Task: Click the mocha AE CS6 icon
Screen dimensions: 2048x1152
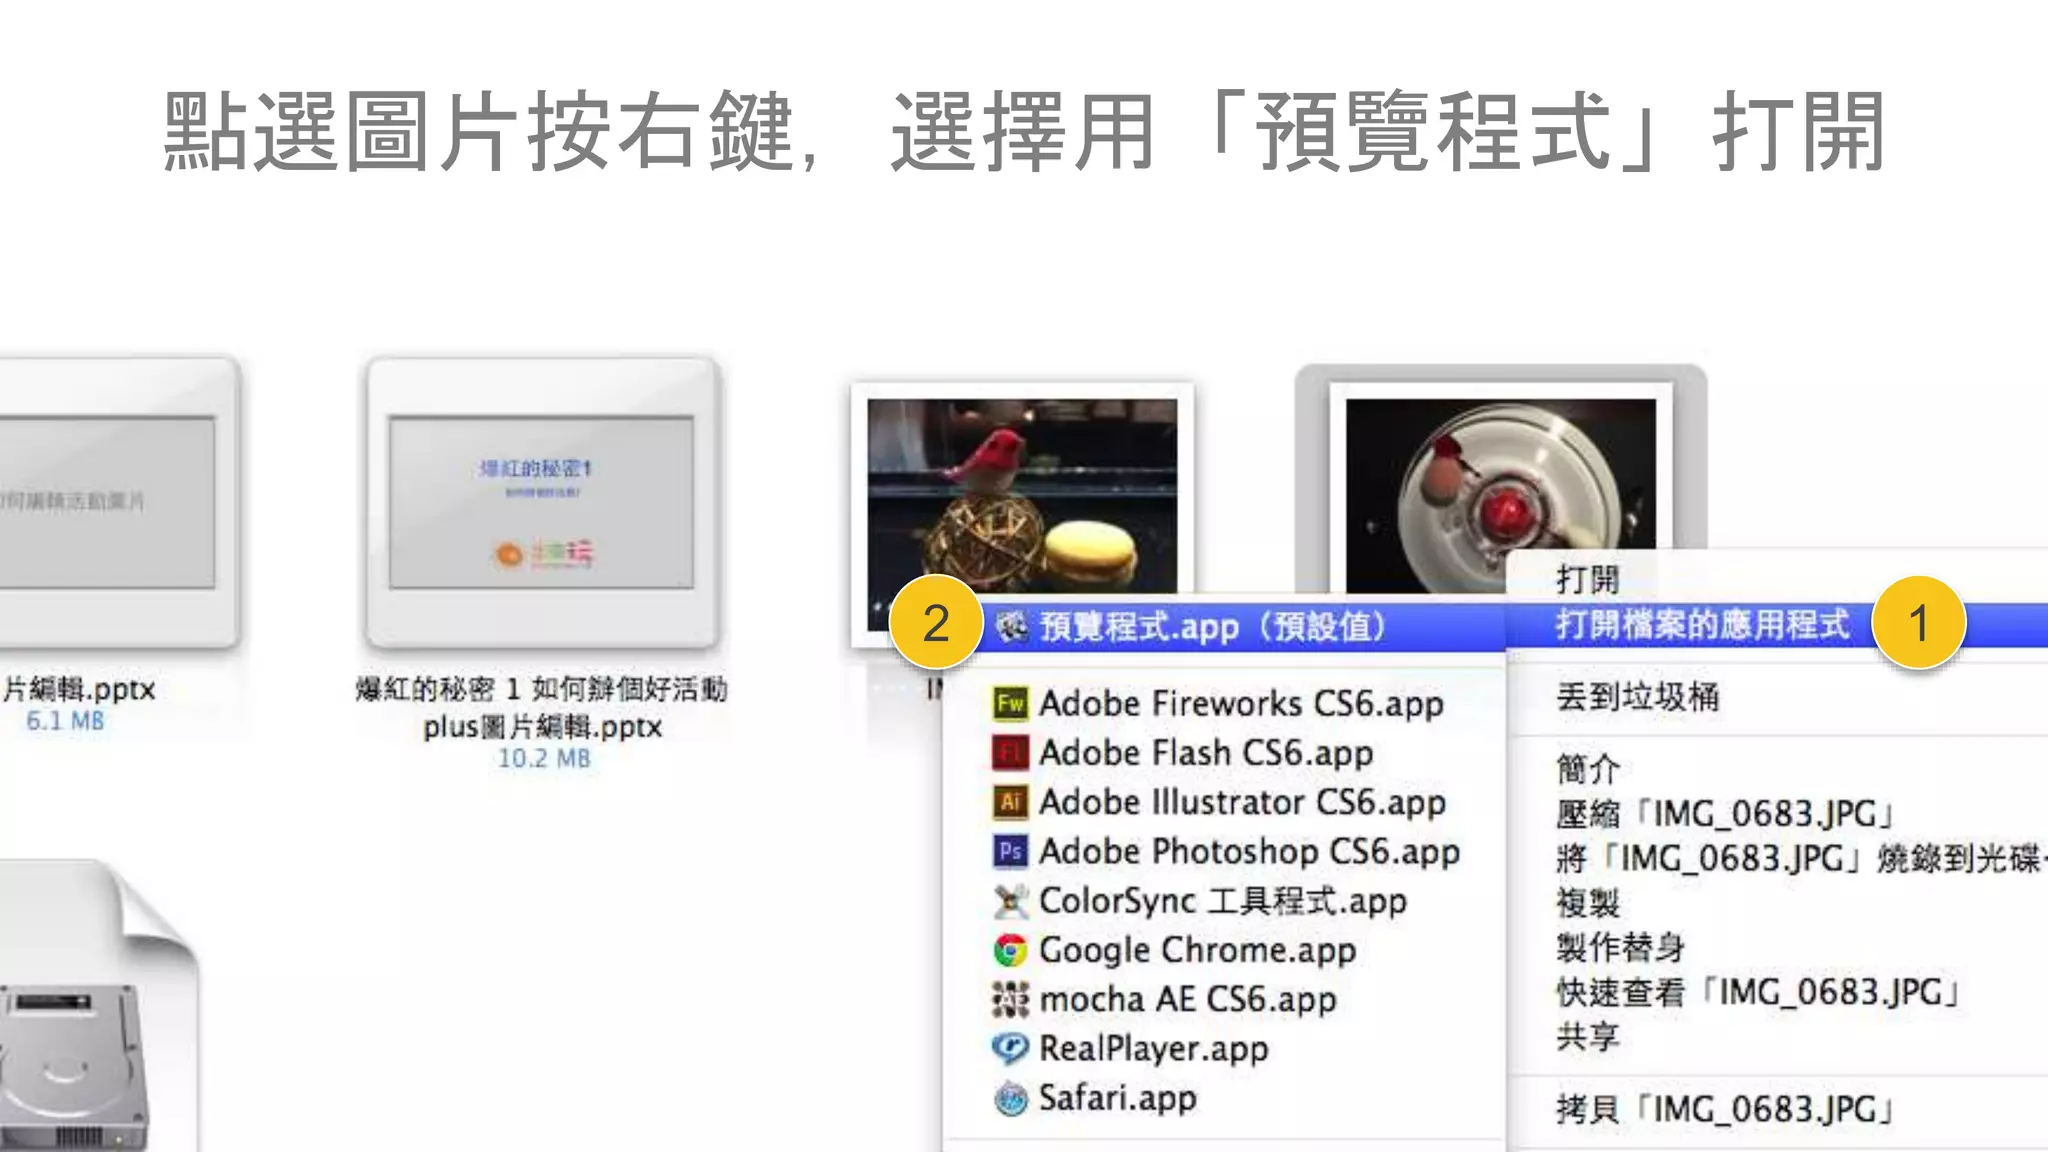Action: (x=1010, y=999)
